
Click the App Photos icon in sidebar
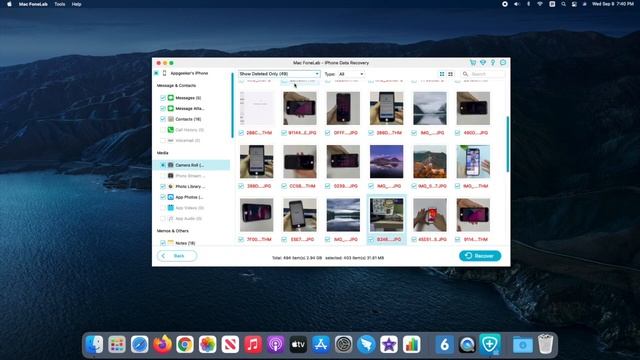coord(171,197)
